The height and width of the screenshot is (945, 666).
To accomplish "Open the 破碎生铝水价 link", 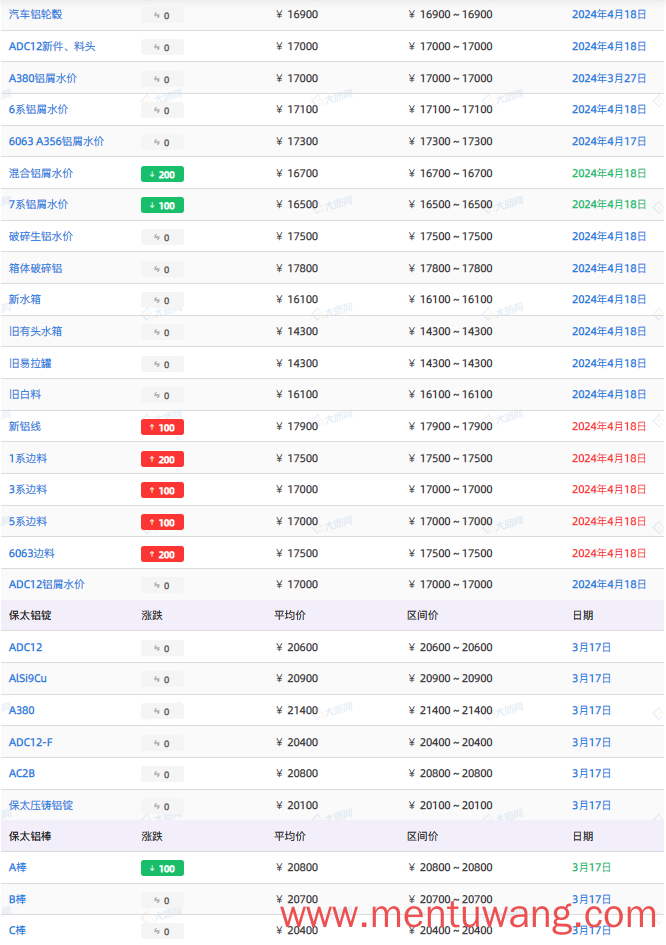I will pos(41,237).
